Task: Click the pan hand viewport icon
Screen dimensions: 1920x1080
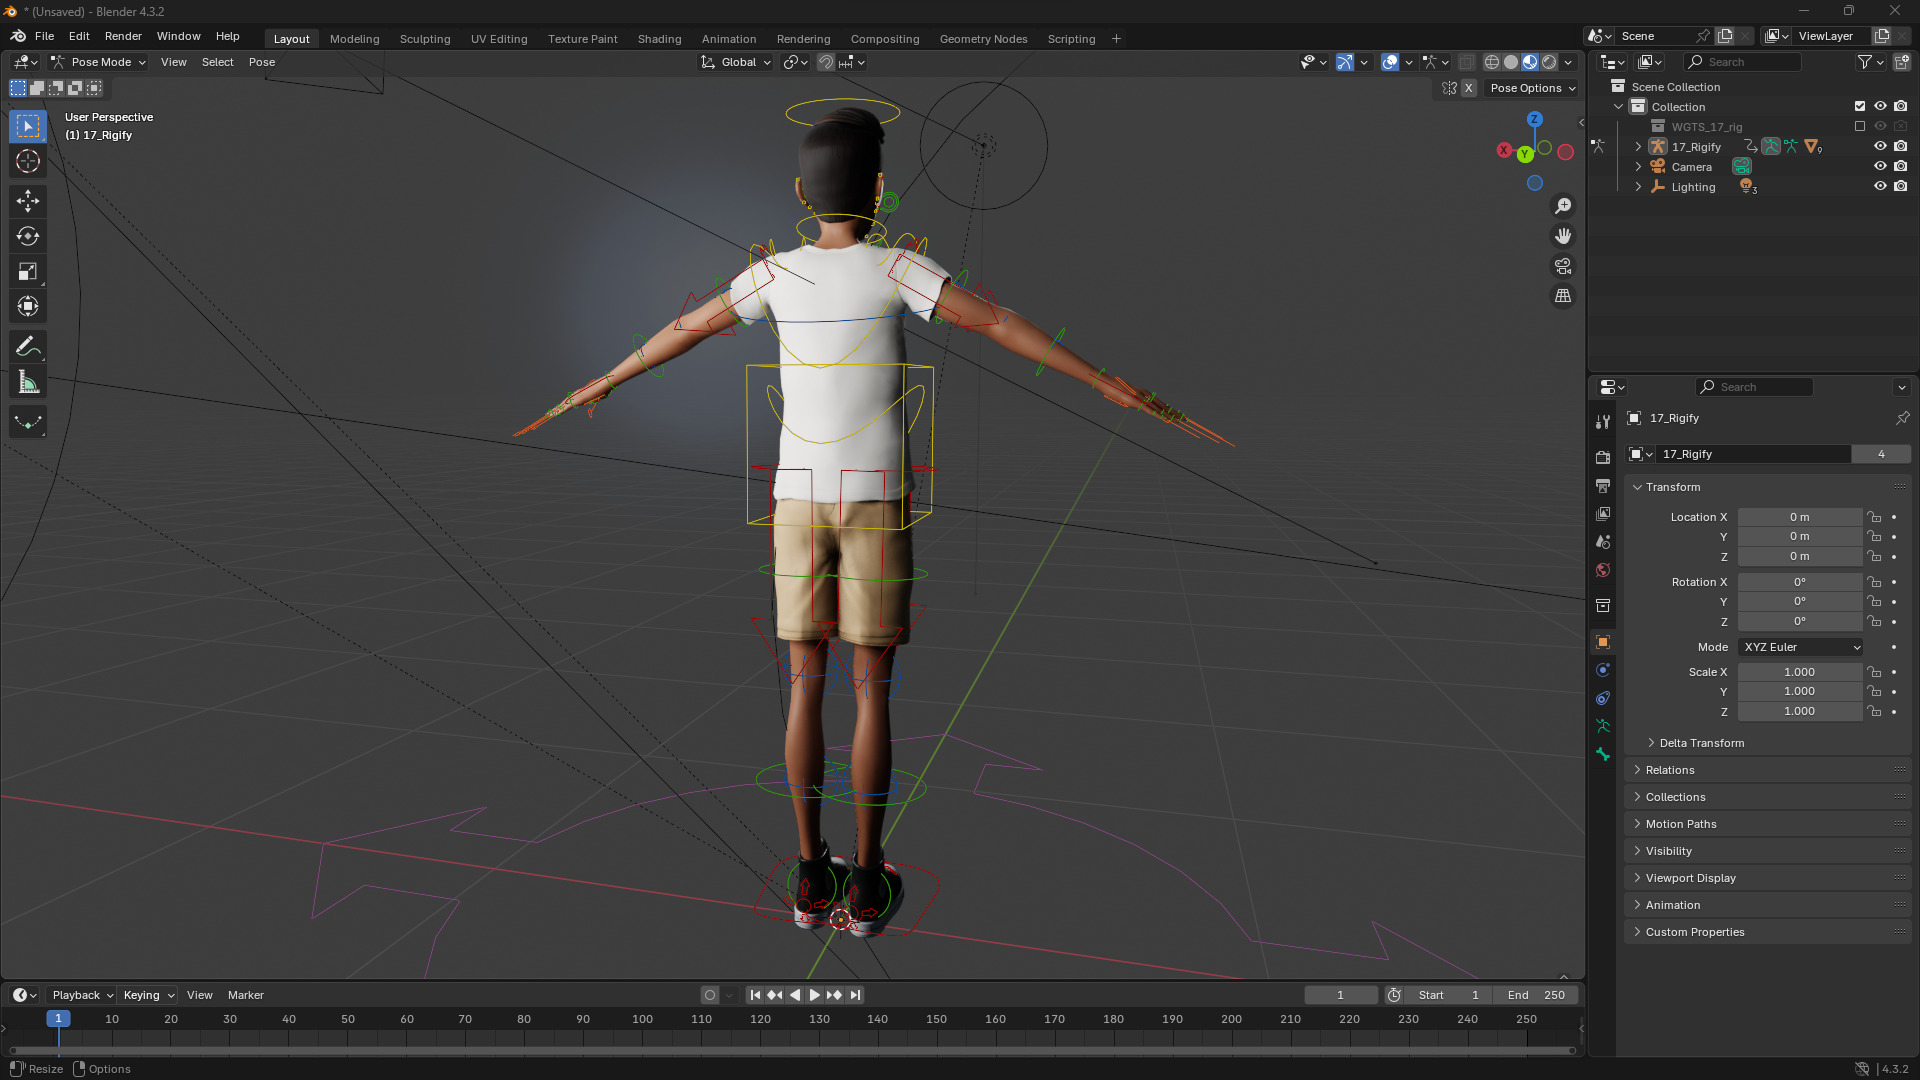Action: coord(1563,236)
